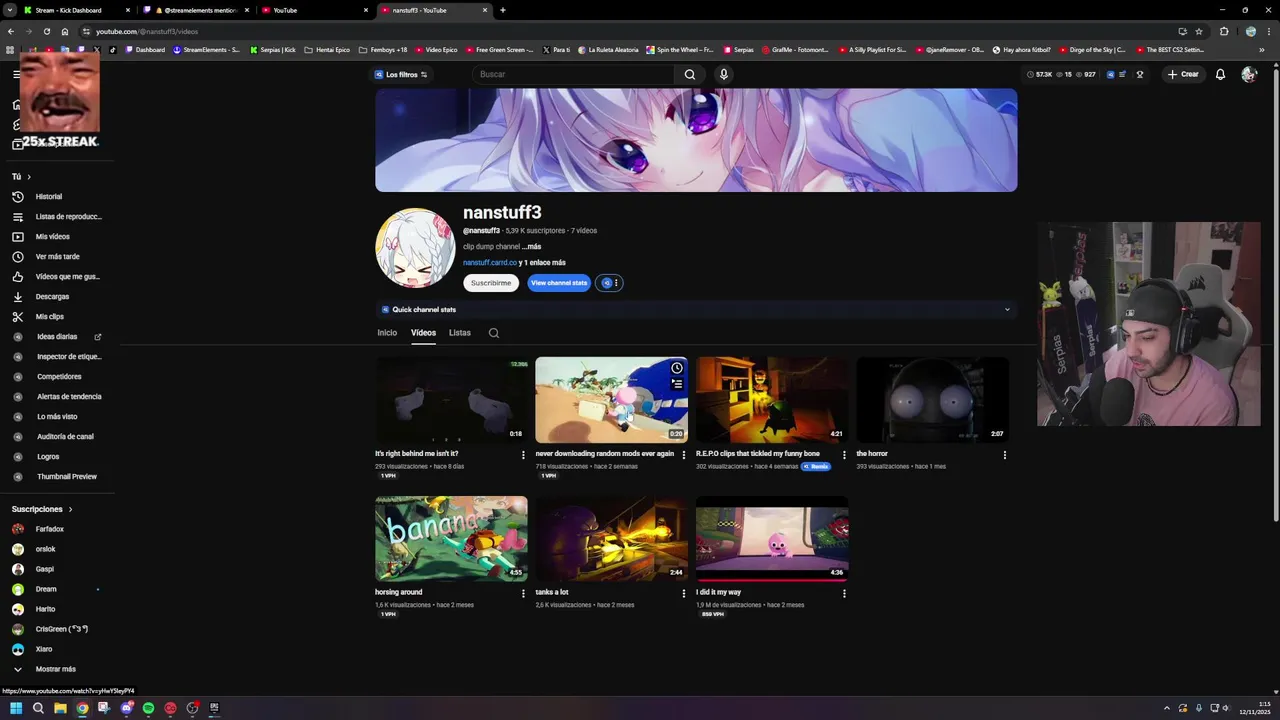1280x720 pixels.
Task: Switch to Stream - Kick Dashboard browser tab
Action: (x=75, y=10)
